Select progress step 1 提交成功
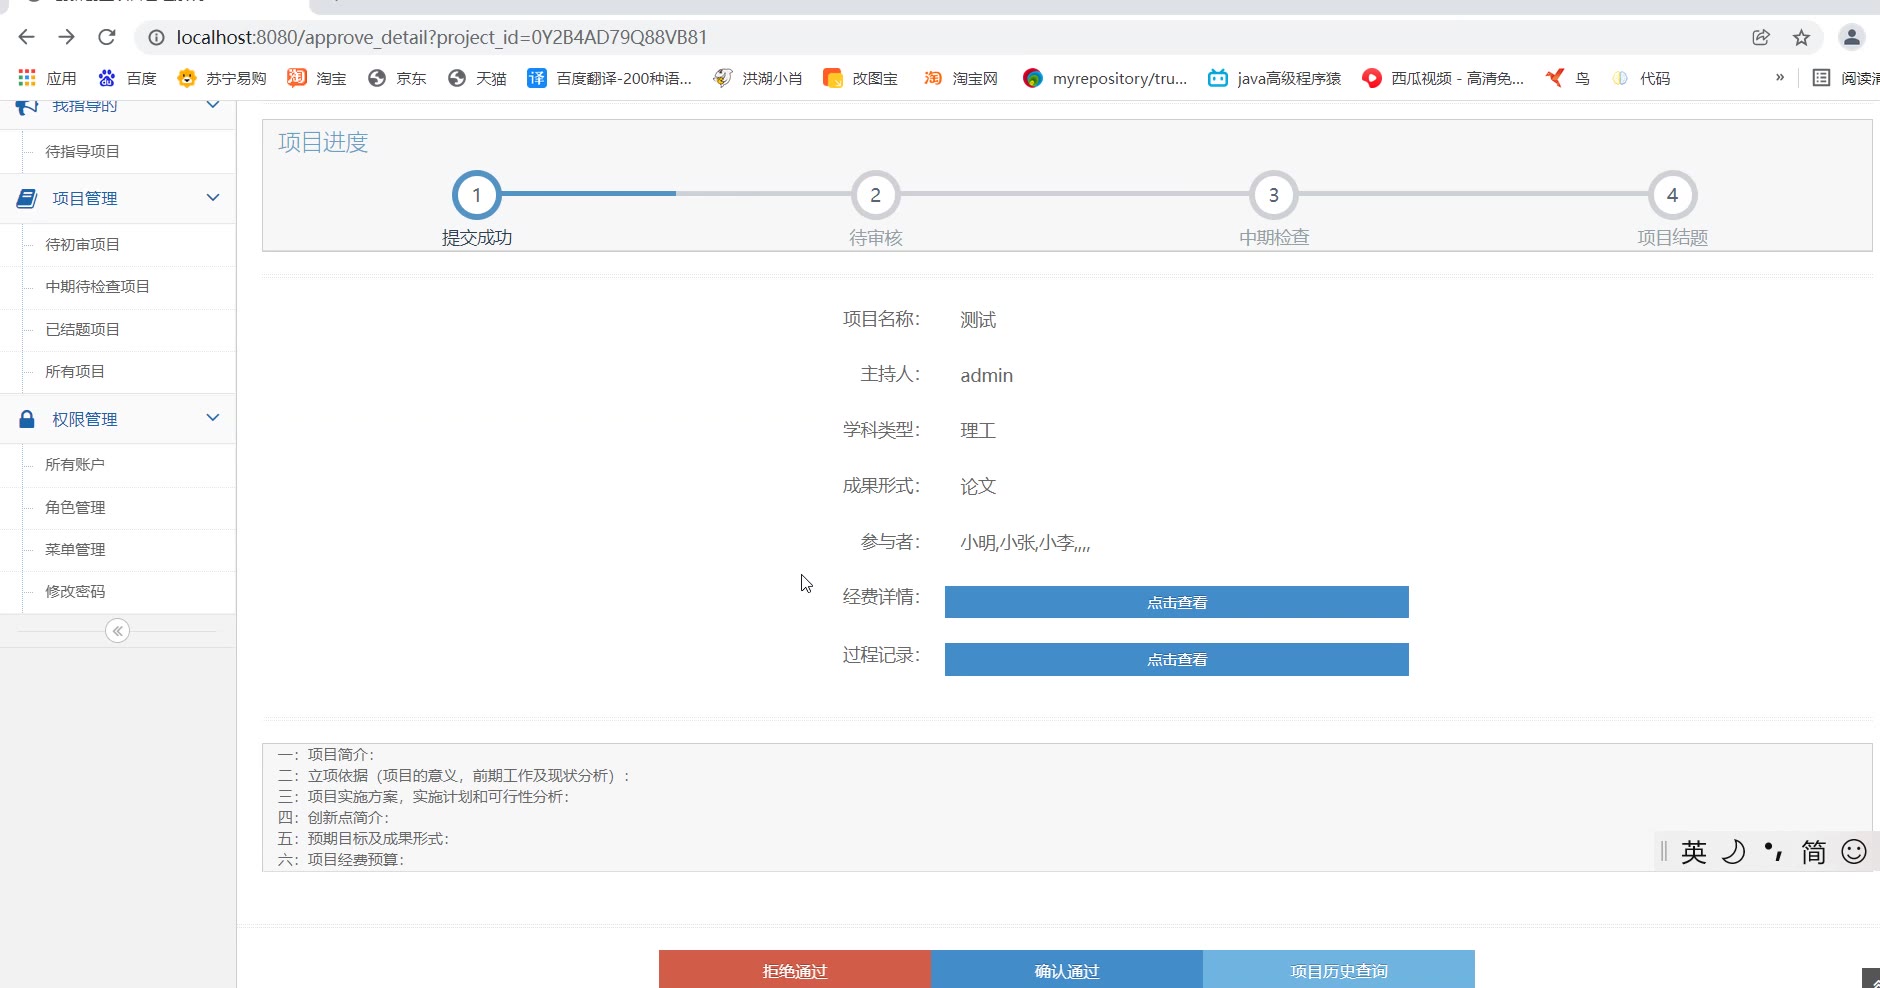This screenshot has height=988, width=1880. [x=477, y=195]
